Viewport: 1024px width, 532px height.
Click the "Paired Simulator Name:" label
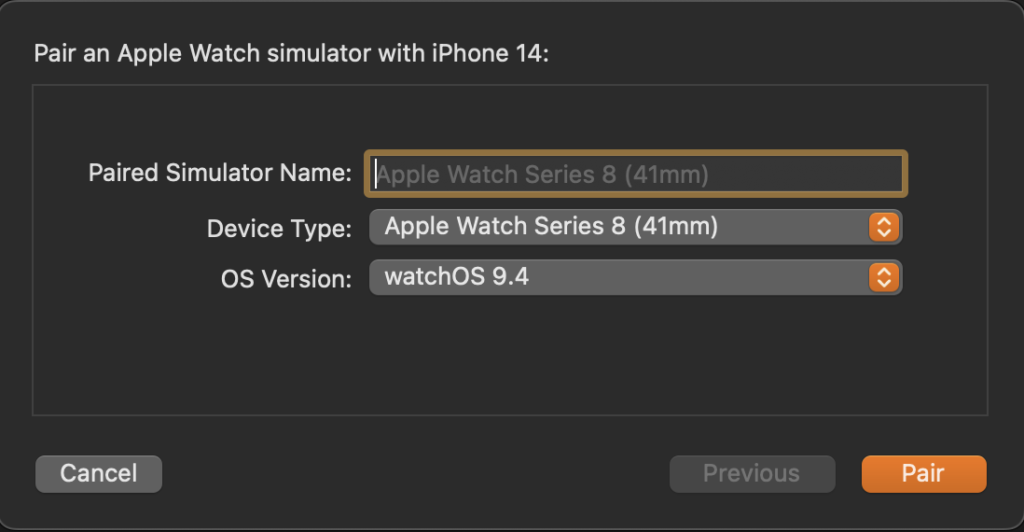[220, 173]
